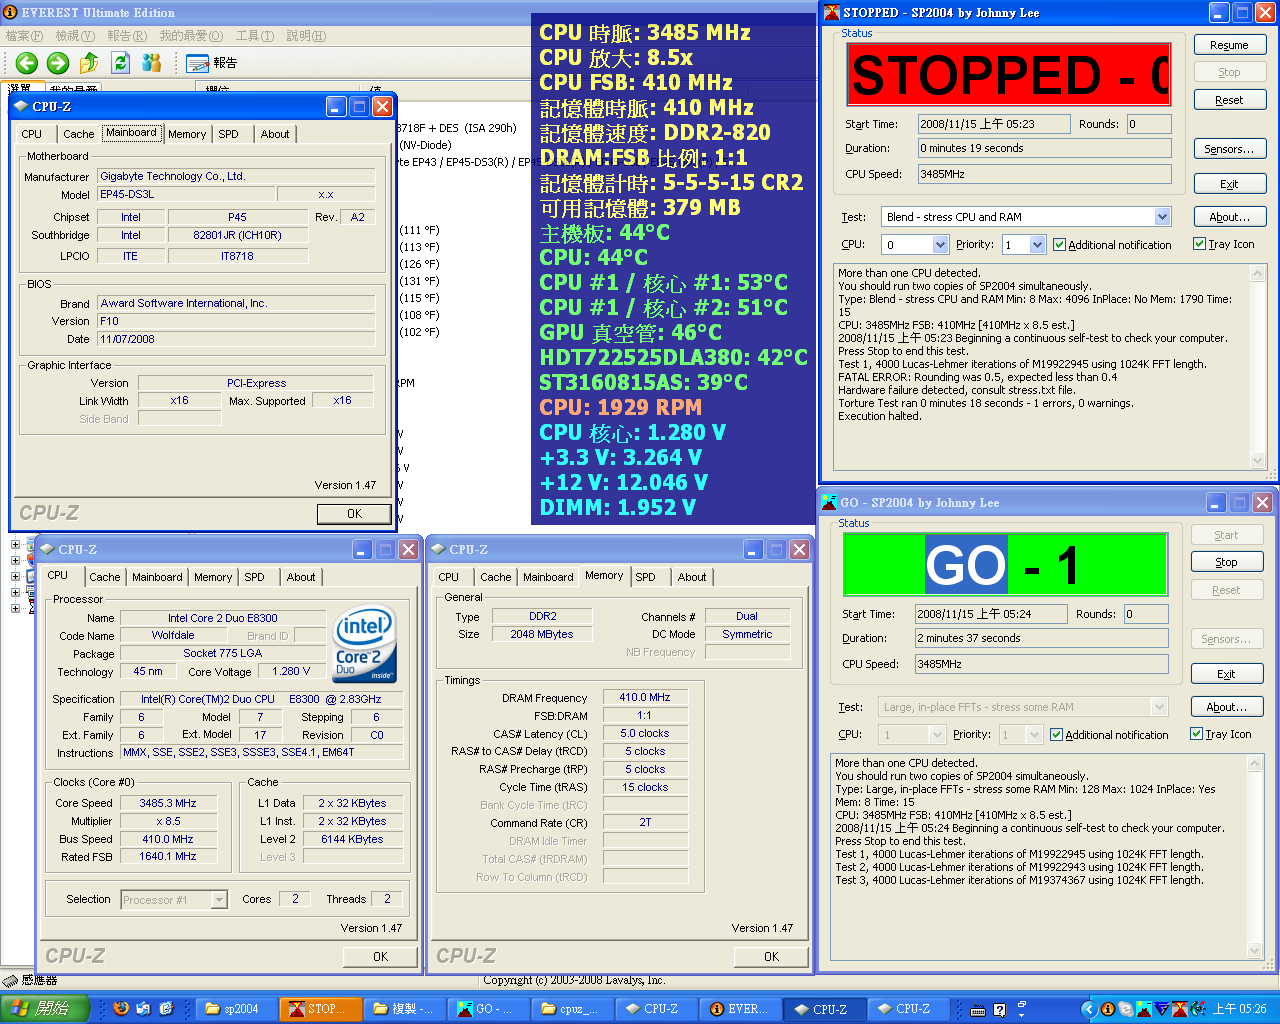The height and width of the screenshot is (1024, 1280).
Task: Open the Priority dropdown in GO SP2004 window
Action: click(x=1034, y=734)
